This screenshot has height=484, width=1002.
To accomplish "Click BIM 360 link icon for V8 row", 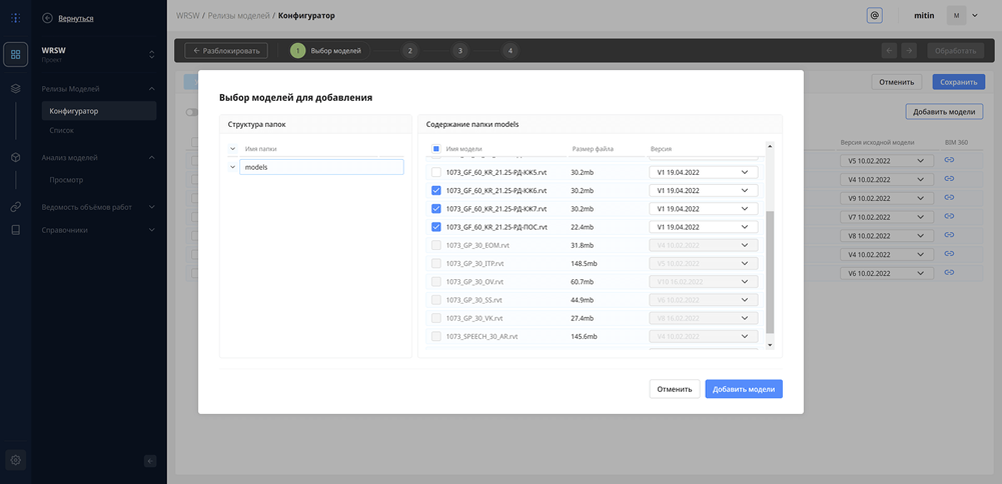I will pos(949,235).
